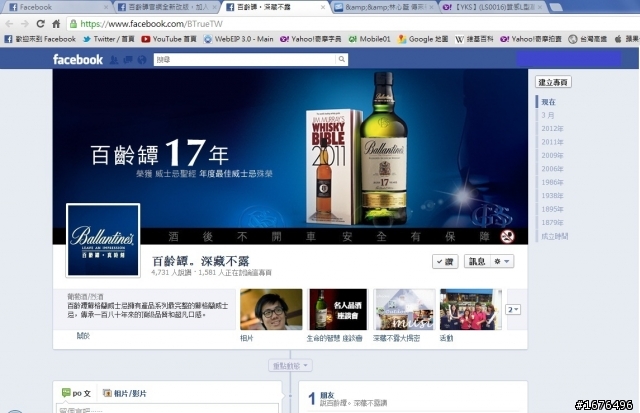Jump to 1938年 in the timeline
Viewport: 640px width, 413px height.
coord(552,196)
